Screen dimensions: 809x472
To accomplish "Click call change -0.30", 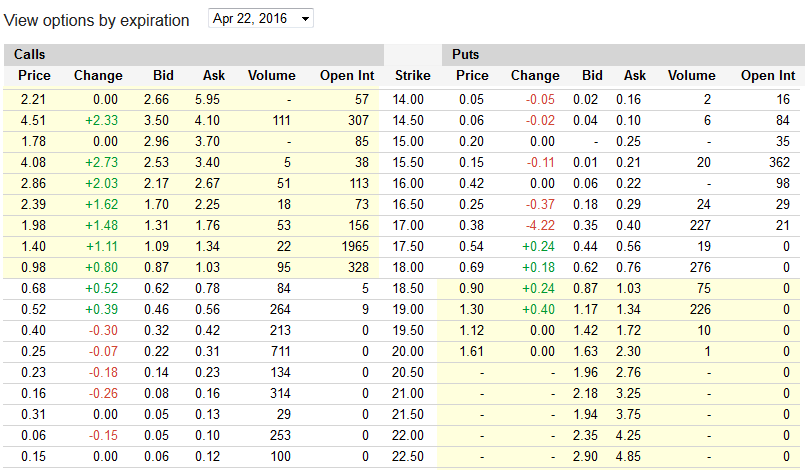I will [103, 331].
